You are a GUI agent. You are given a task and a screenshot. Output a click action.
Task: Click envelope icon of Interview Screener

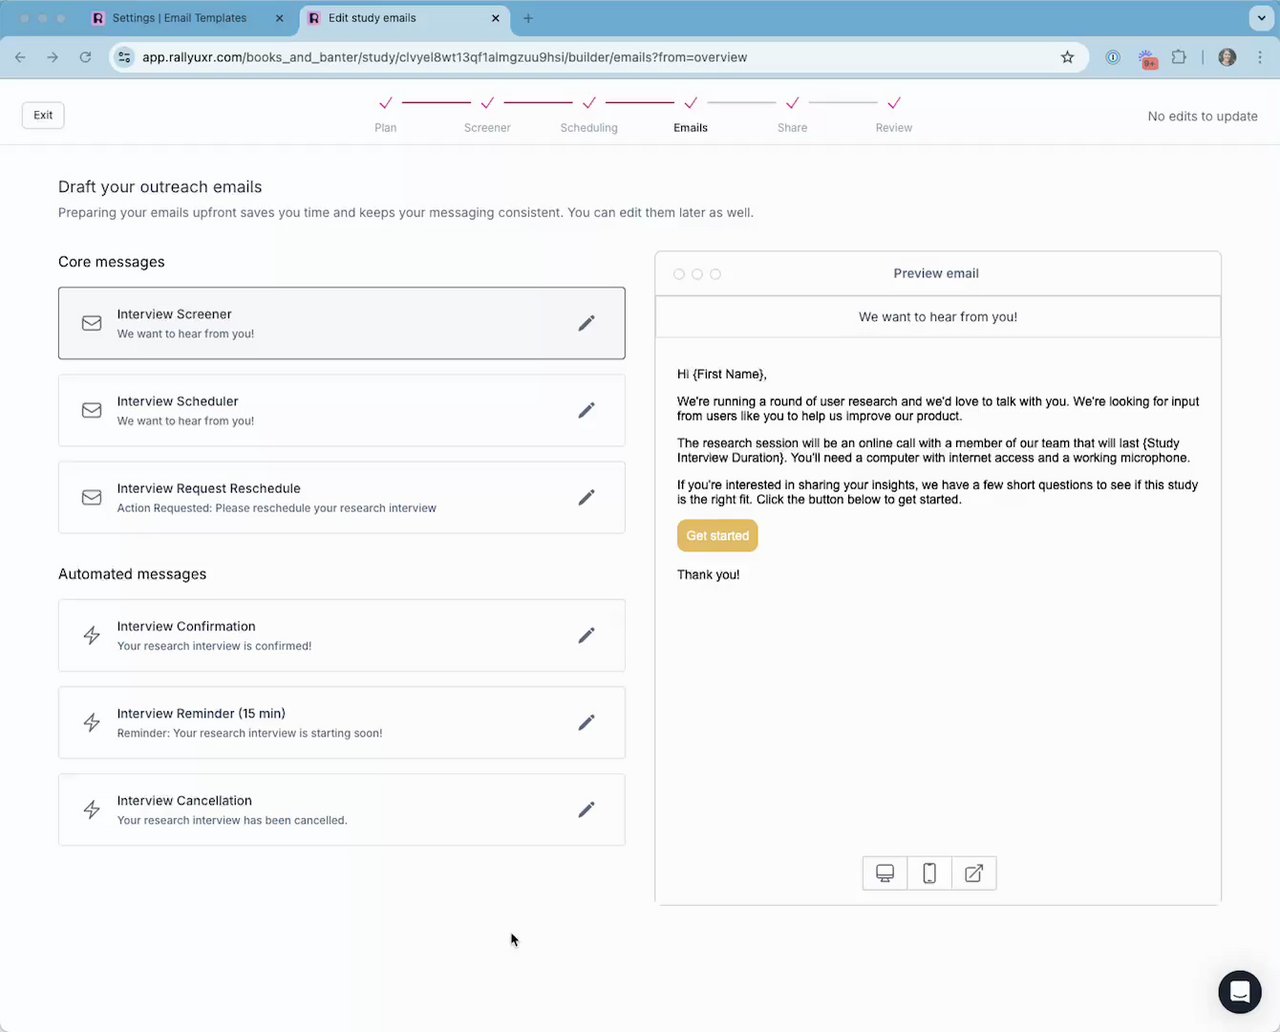[92, 323]
